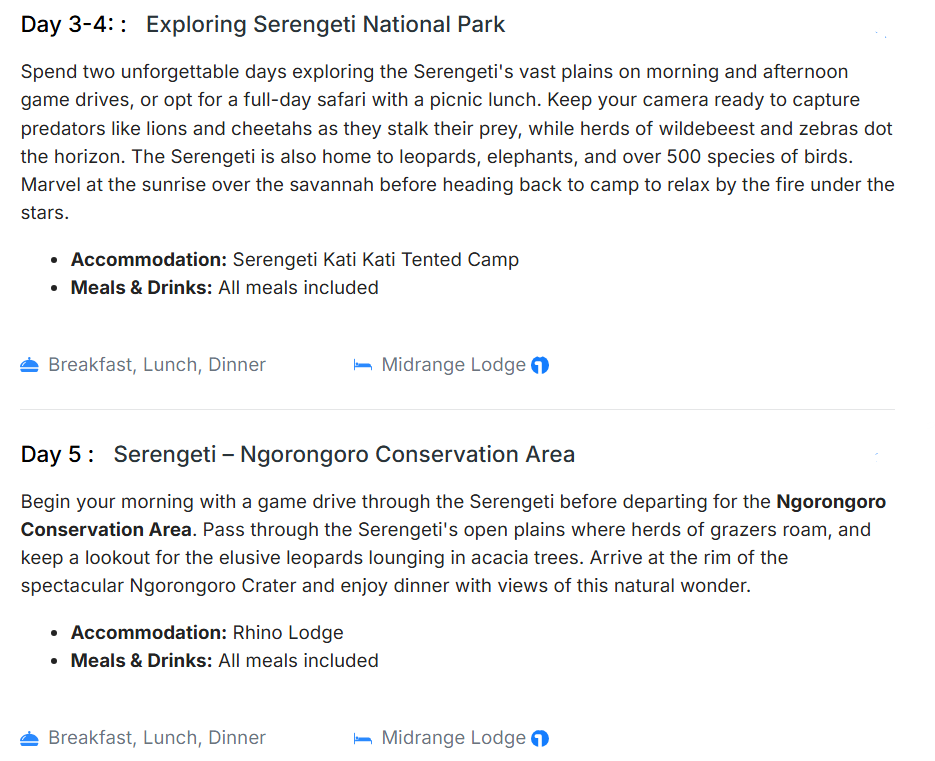The width and height of the screenshot is (935, 761).
Task: Click 'Breakfast, Lunch, Dinner' under Day 3-4
Action: pyautogui.click(x=157, y=365)
